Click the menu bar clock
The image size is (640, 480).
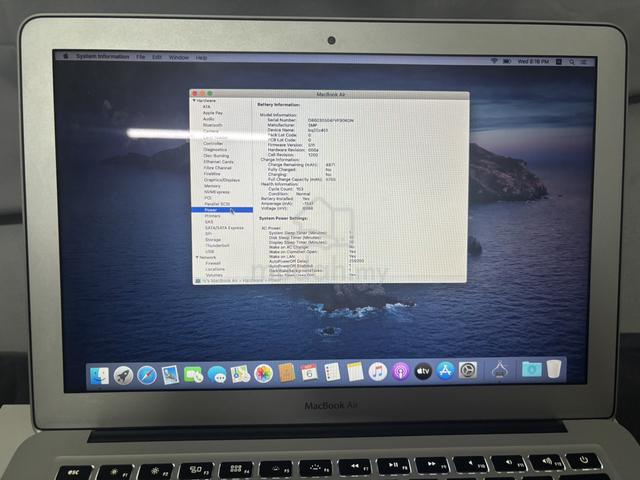click(533, 61)
